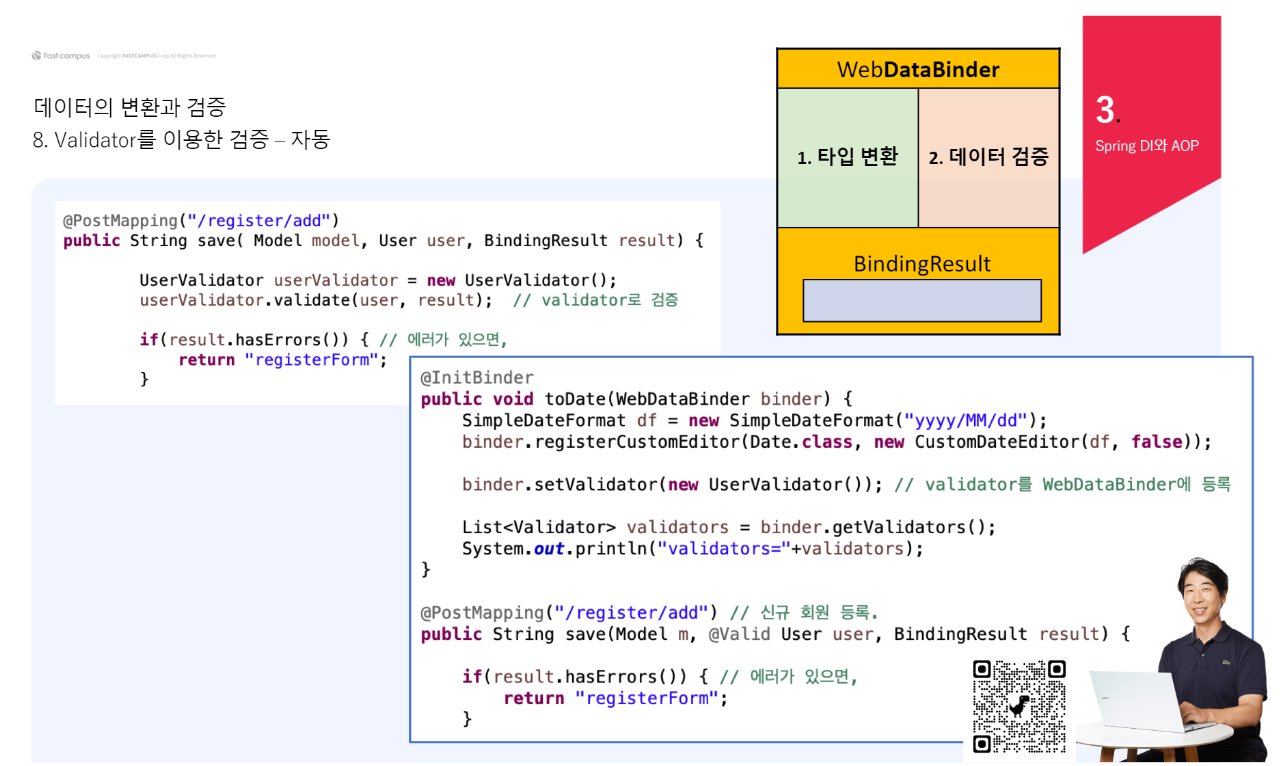Image resolution: width=1280 pixels, height=766 pixels.
Task: Click the BindingResult label in diagram
Action: pos(922,264)
